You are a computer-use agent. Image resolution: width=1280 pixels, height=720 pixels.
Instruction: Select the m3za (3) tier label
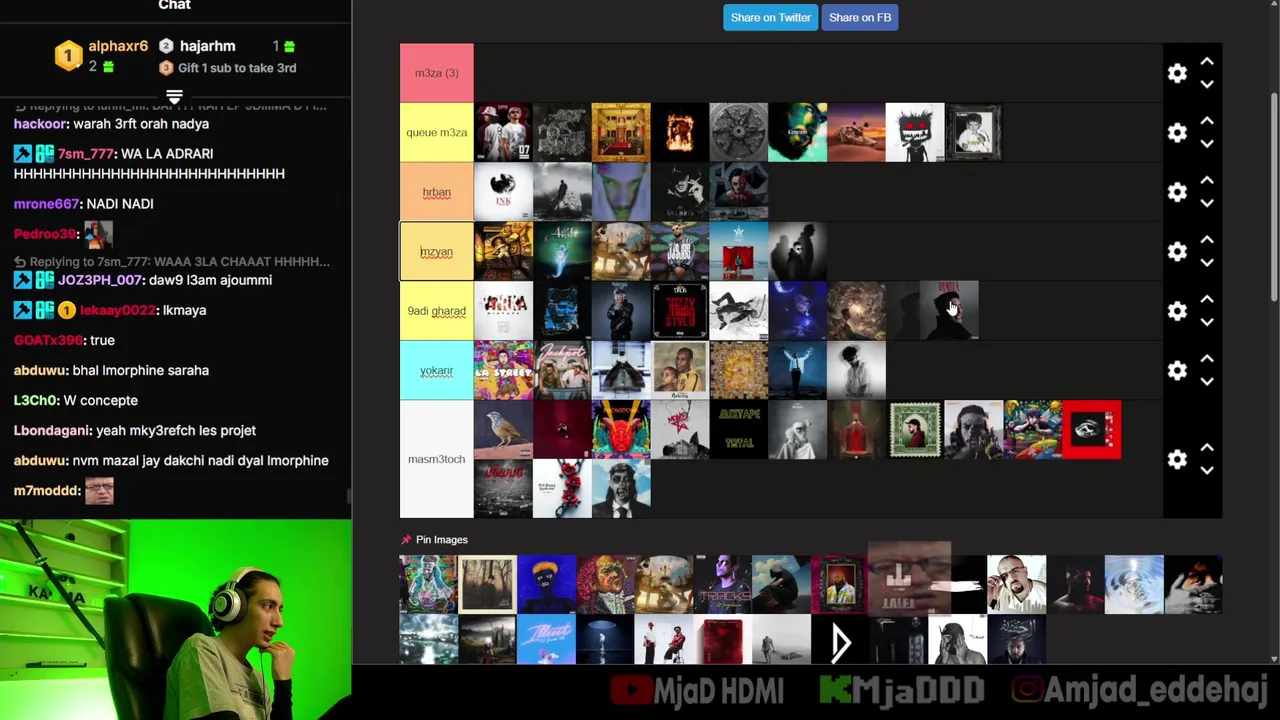[437, 73]
